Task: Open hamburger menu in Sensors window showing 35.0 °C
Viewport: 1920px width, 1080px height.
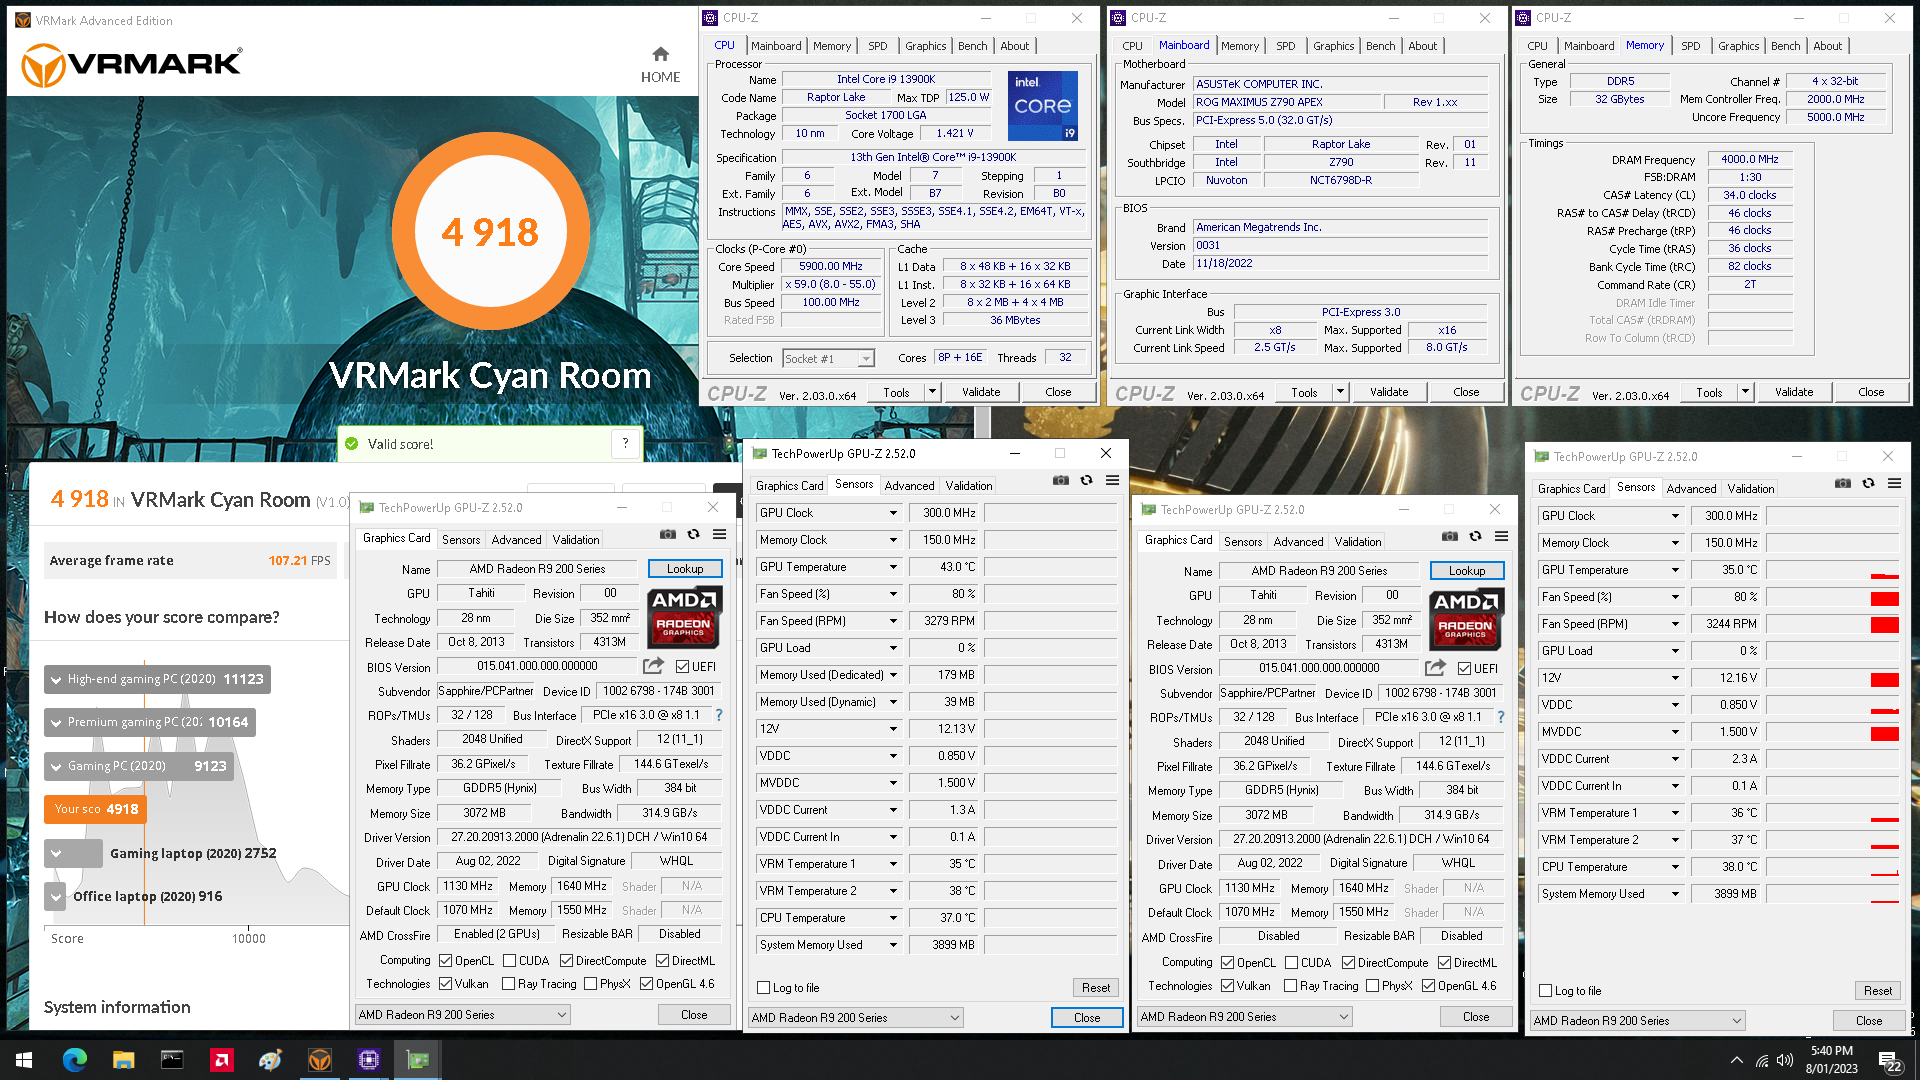Action: pos(1894,483)
